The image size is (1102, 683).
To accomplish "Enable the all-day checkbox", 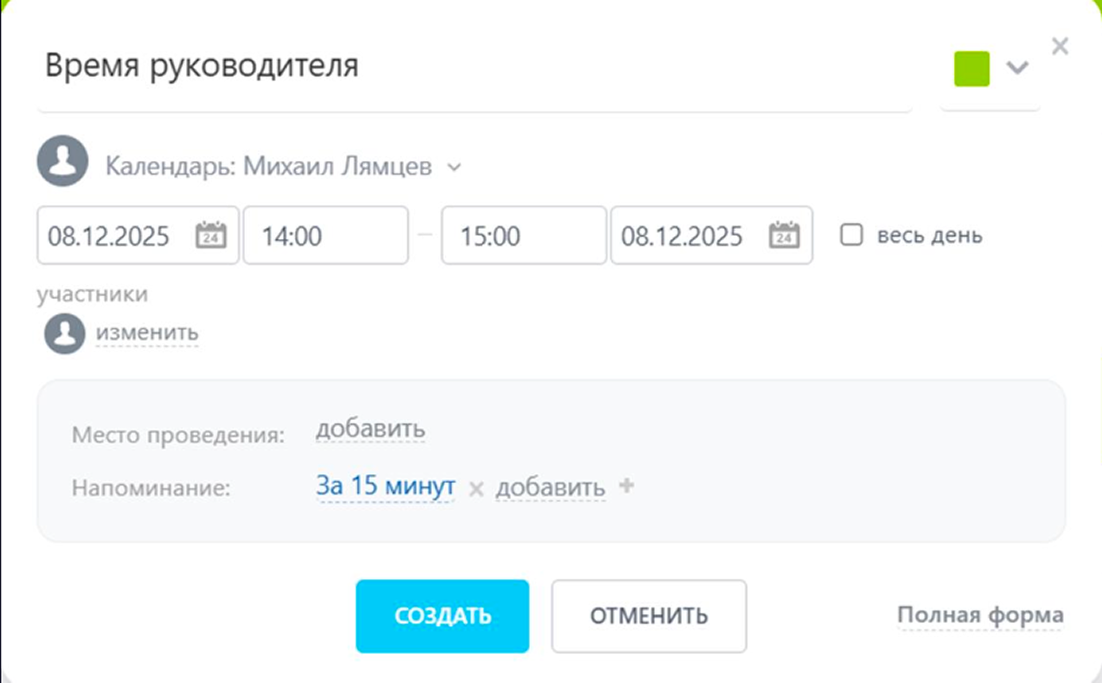I will coord(851,235).
